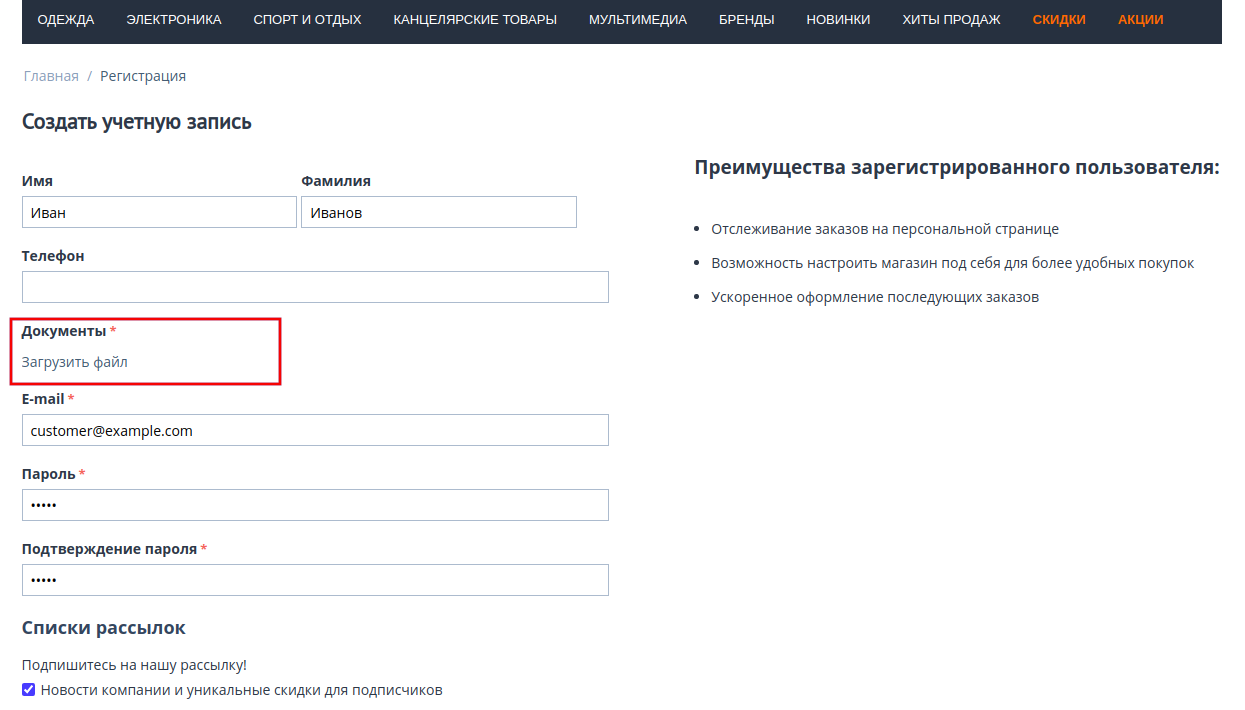Viewport: 1245px width, 710px height.
Task: Click the E-mail input field
Action: tap(315, 430)
